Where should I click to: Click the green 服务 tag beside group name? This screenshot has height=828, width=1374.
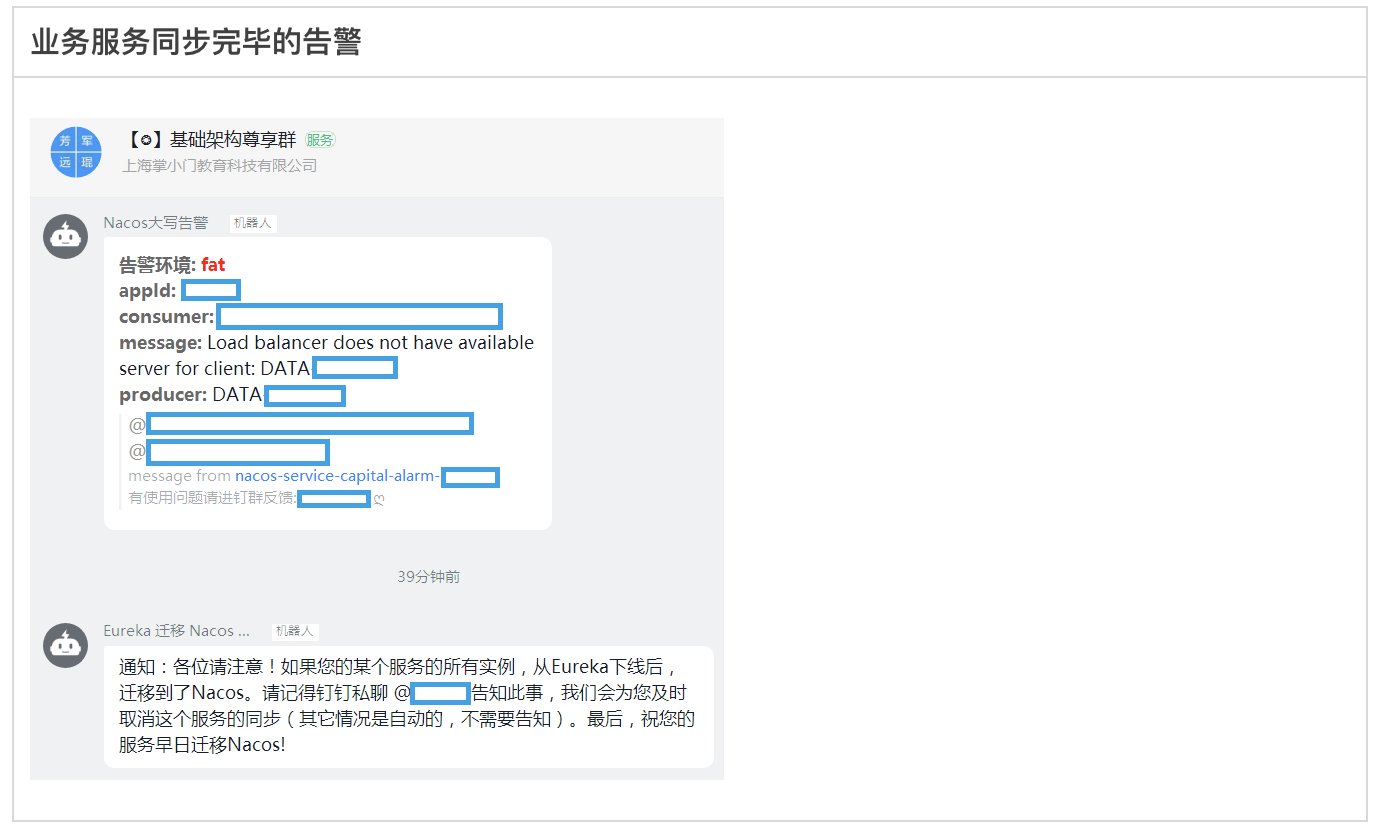[x=320, y=140]
